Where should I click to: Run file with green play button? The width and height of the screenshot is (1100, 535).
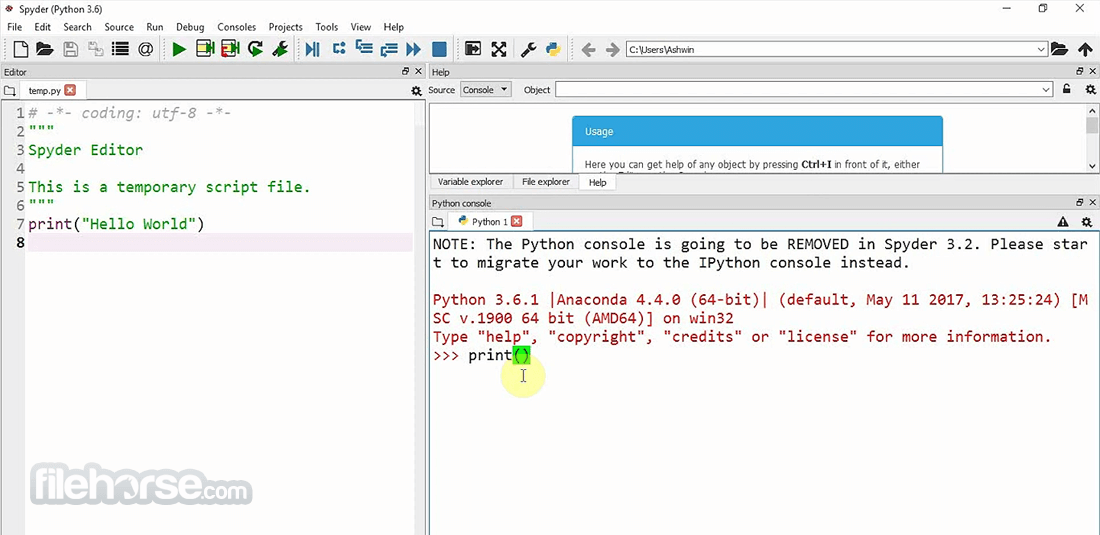pyautogui.click(x=180, y=49)
